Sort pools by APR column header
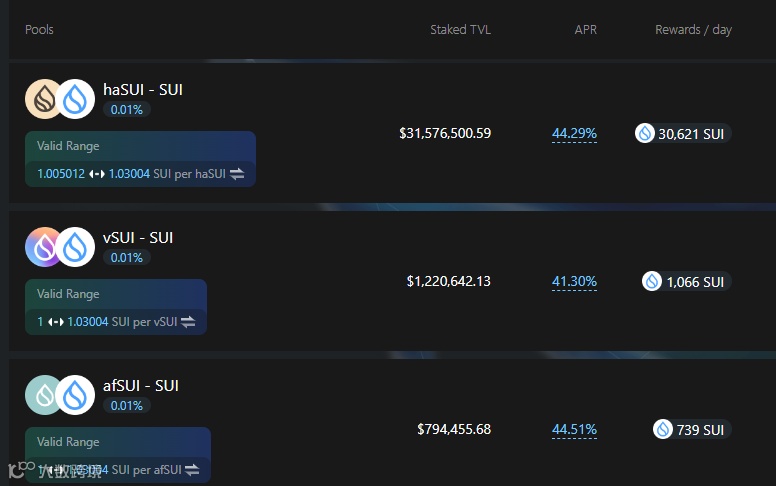The height and width of the screenshot is (486, 776). [x=585, y=30]
